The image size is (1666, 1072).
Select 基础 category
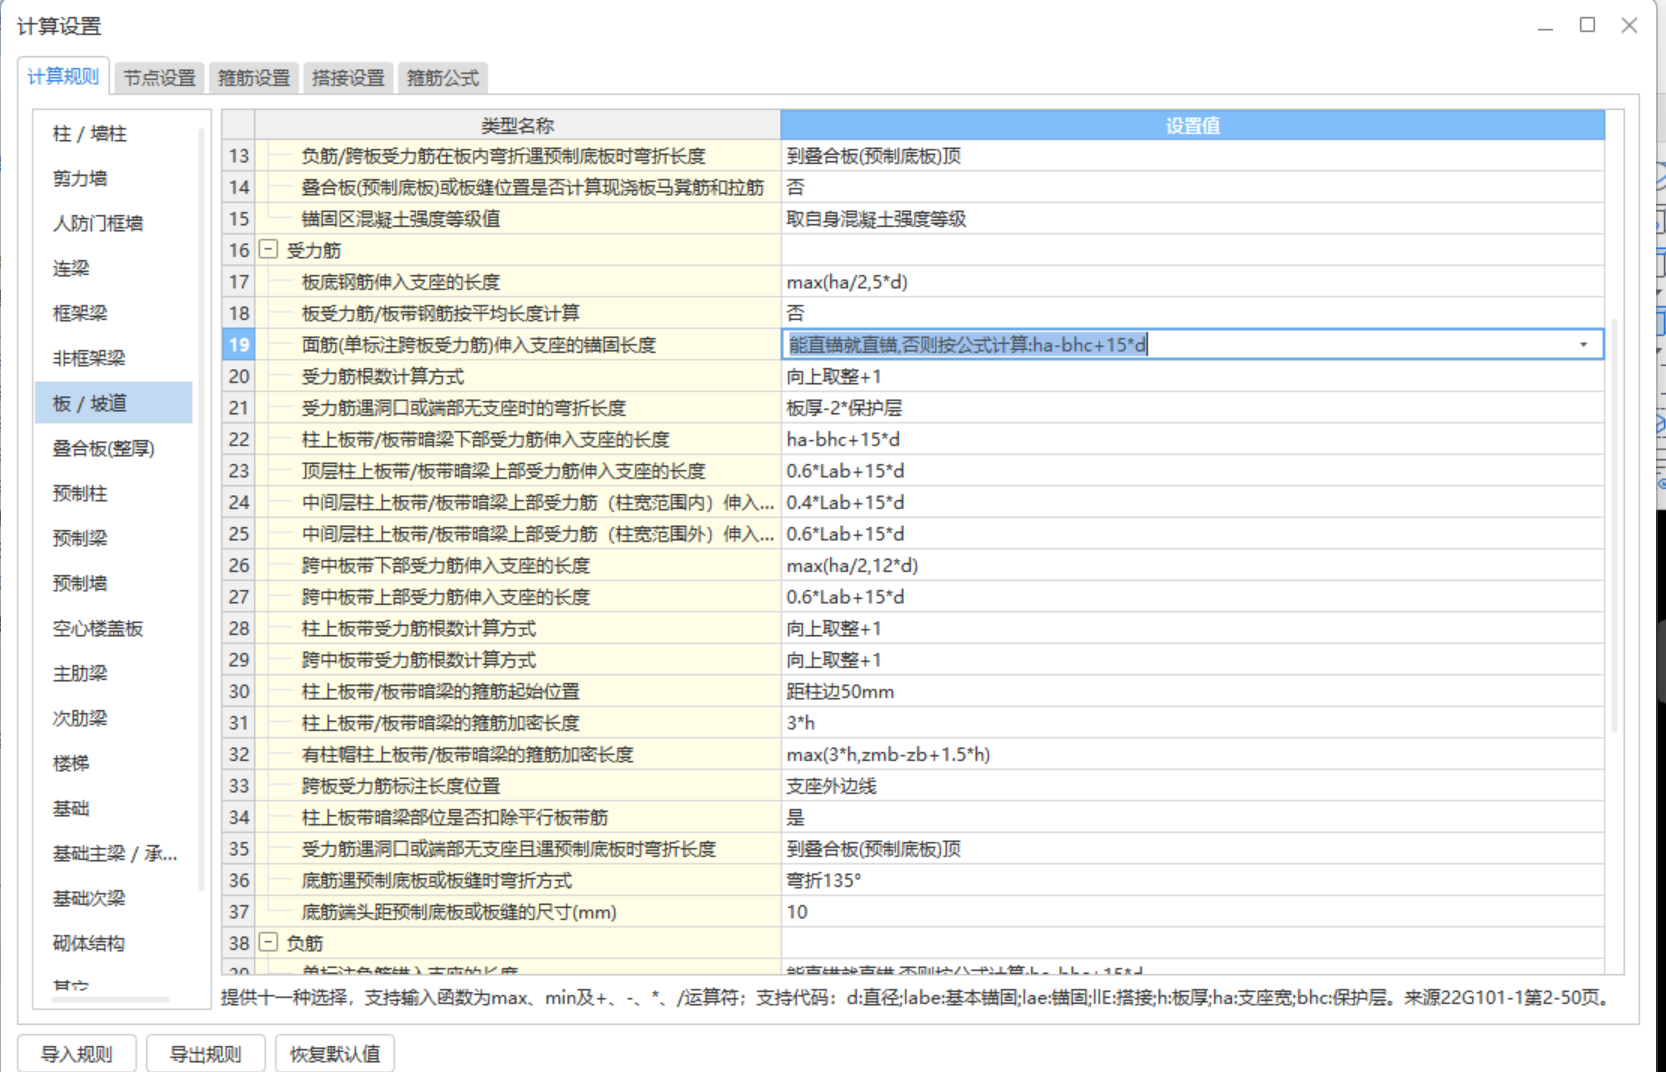pyautogui.click(x=114, y=808)
